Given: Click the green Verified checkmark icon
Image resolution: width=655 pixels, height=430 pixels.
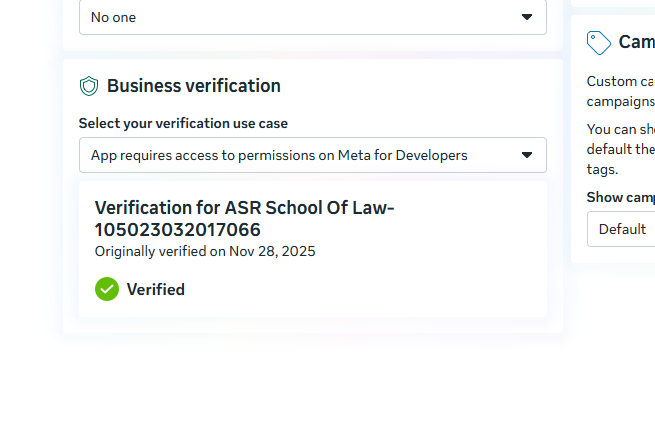Looking at the screenshot, I should pyautogui.click(x=107, y=289).
